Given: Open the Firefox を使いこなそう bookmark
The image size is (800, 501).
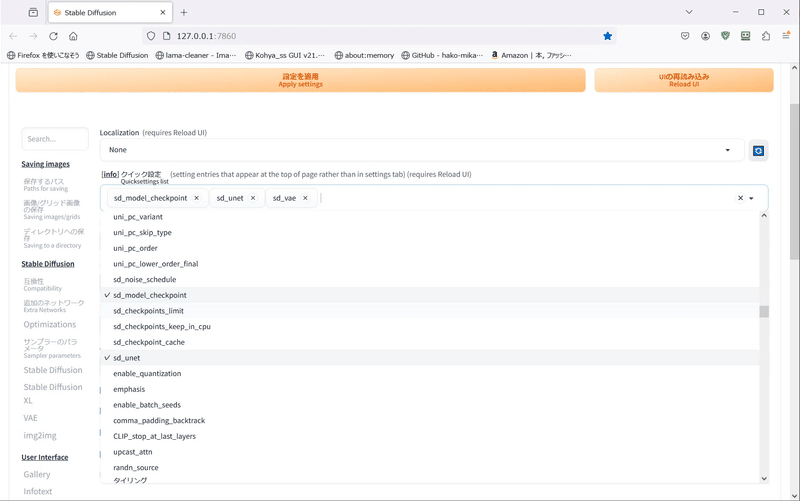Looking at the screenshot, I should 43,55.
